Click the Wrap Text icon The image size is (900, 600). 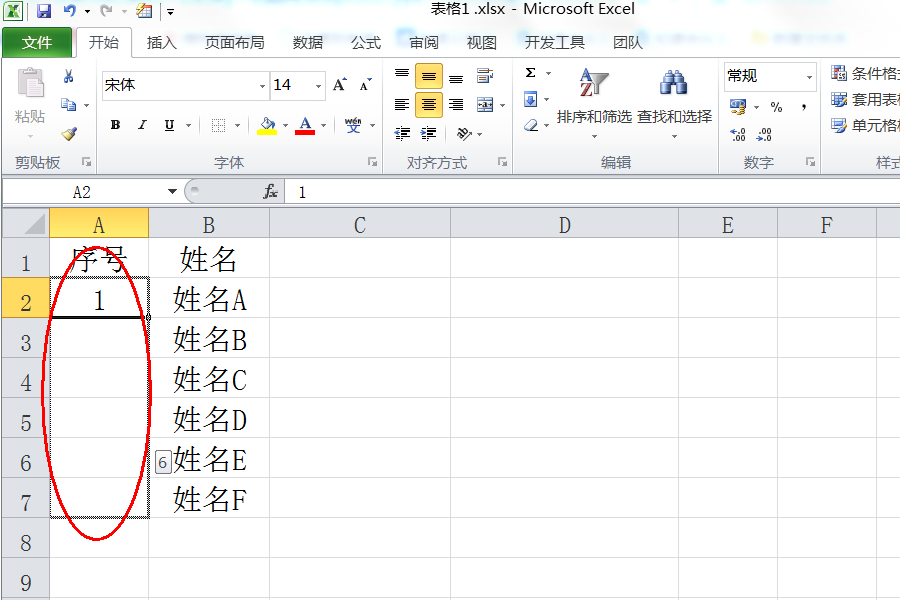pos(485,76)
